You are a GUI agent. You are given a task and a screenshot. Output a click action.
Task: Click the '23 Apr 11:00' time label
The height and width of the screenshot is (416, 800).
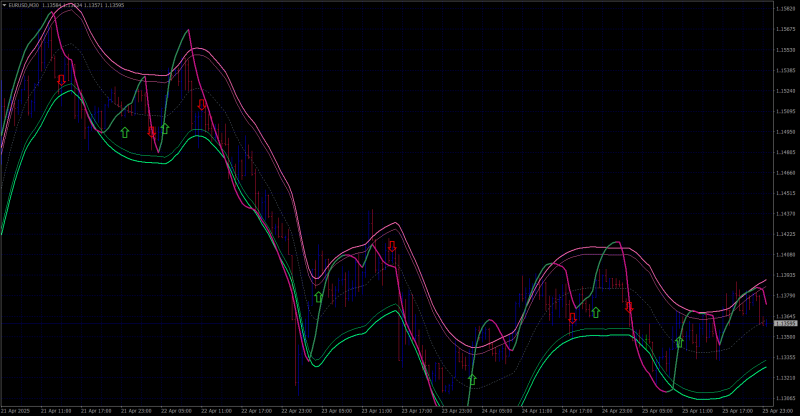click(377, 411)
